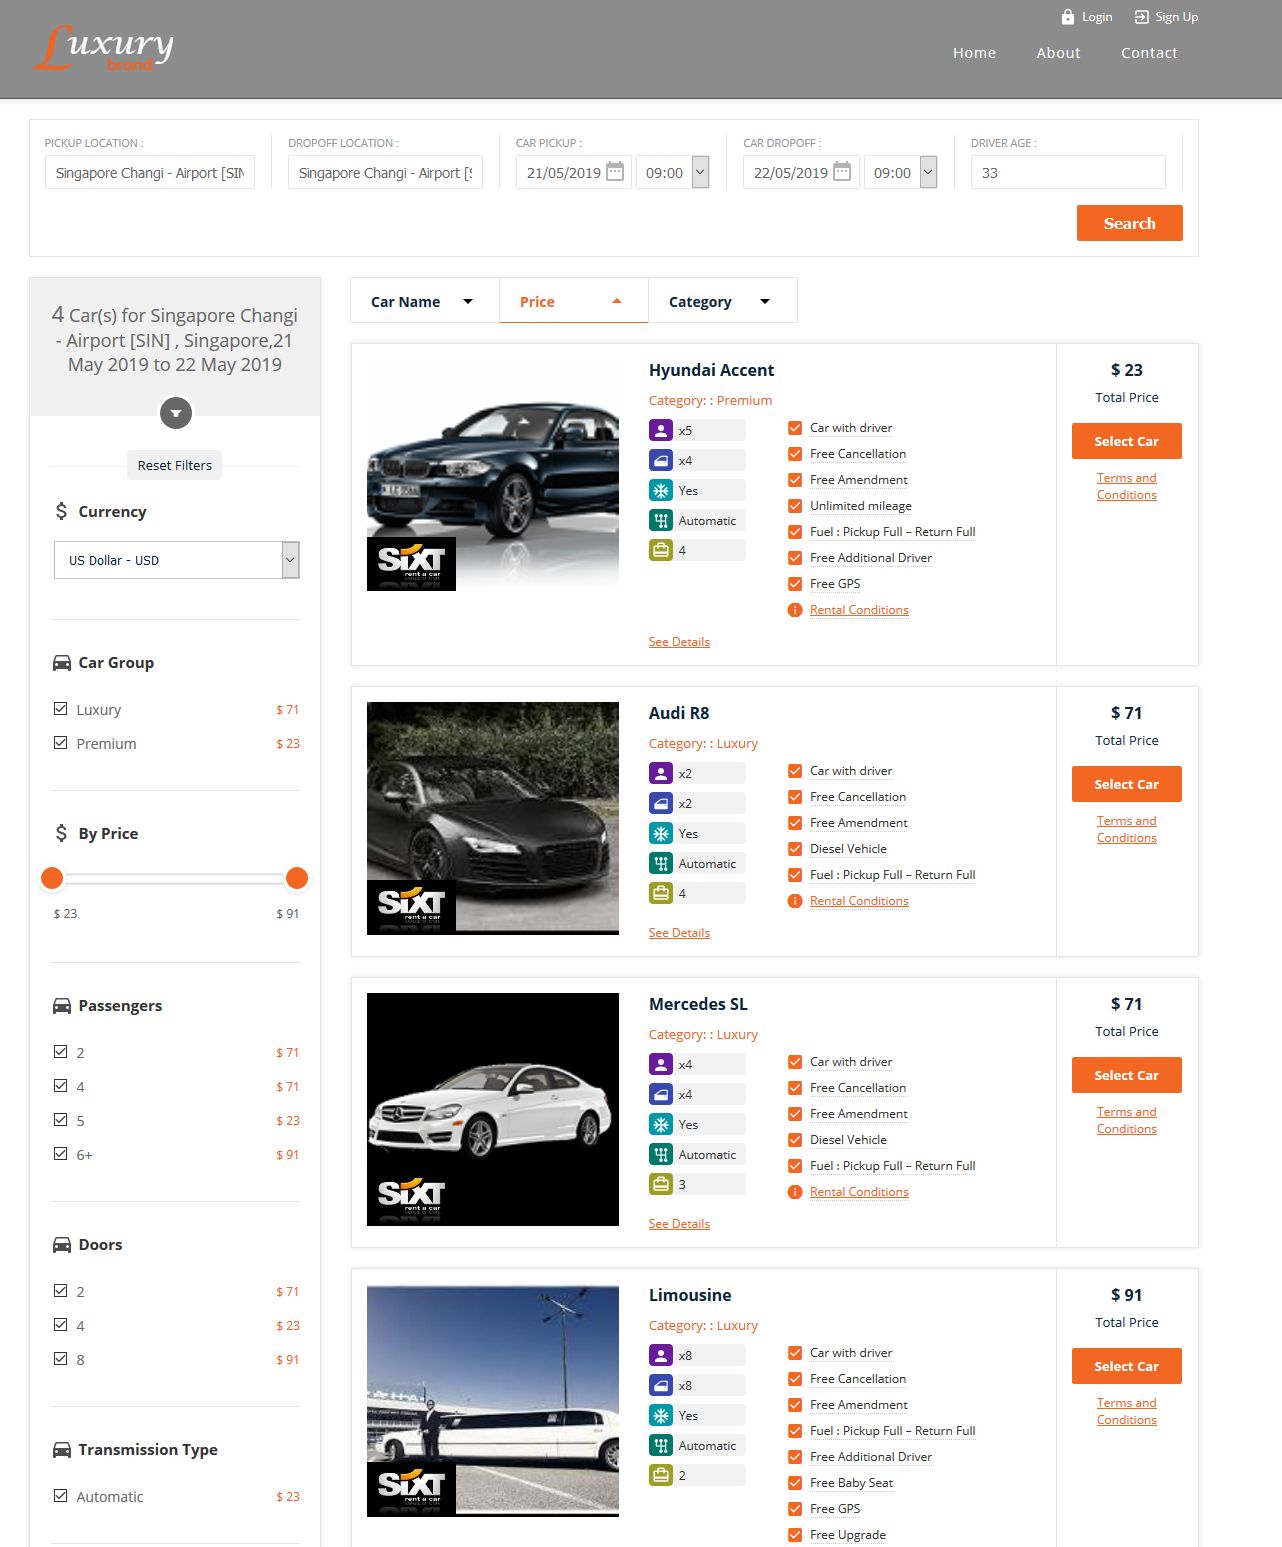Click info icon beside Hyundai Rental Conditions
Screen dimensions: 1282x1547
(x=795, y=610)
